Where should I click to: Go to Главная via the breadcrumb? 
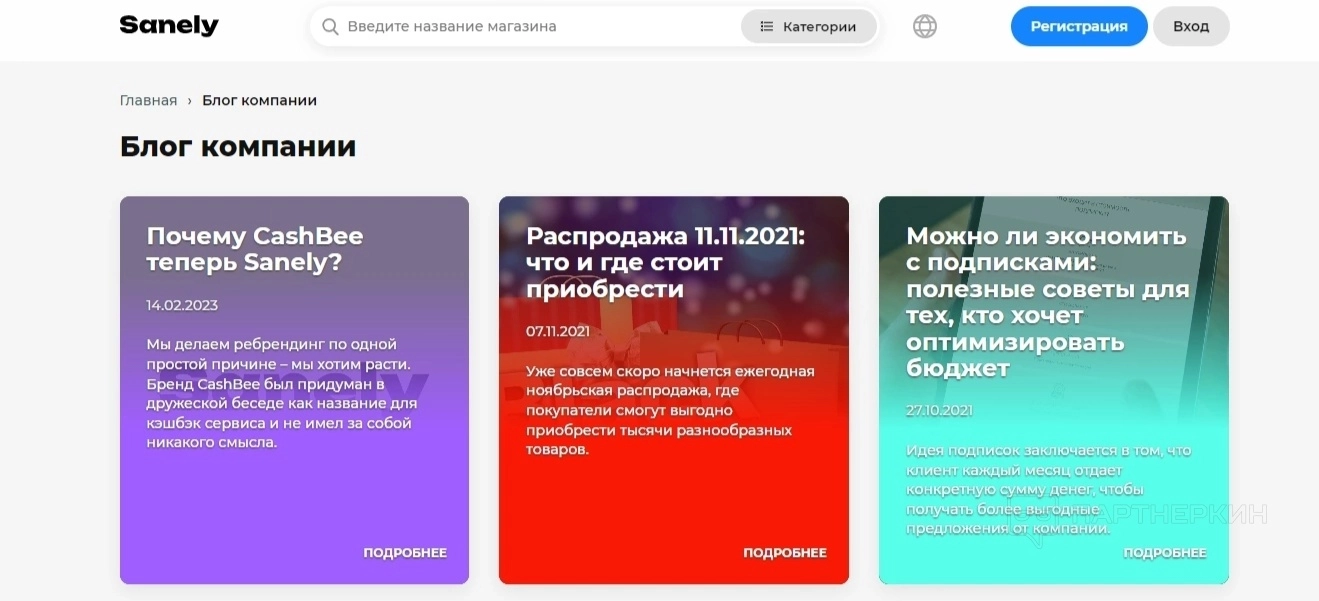tap(148, 101)
